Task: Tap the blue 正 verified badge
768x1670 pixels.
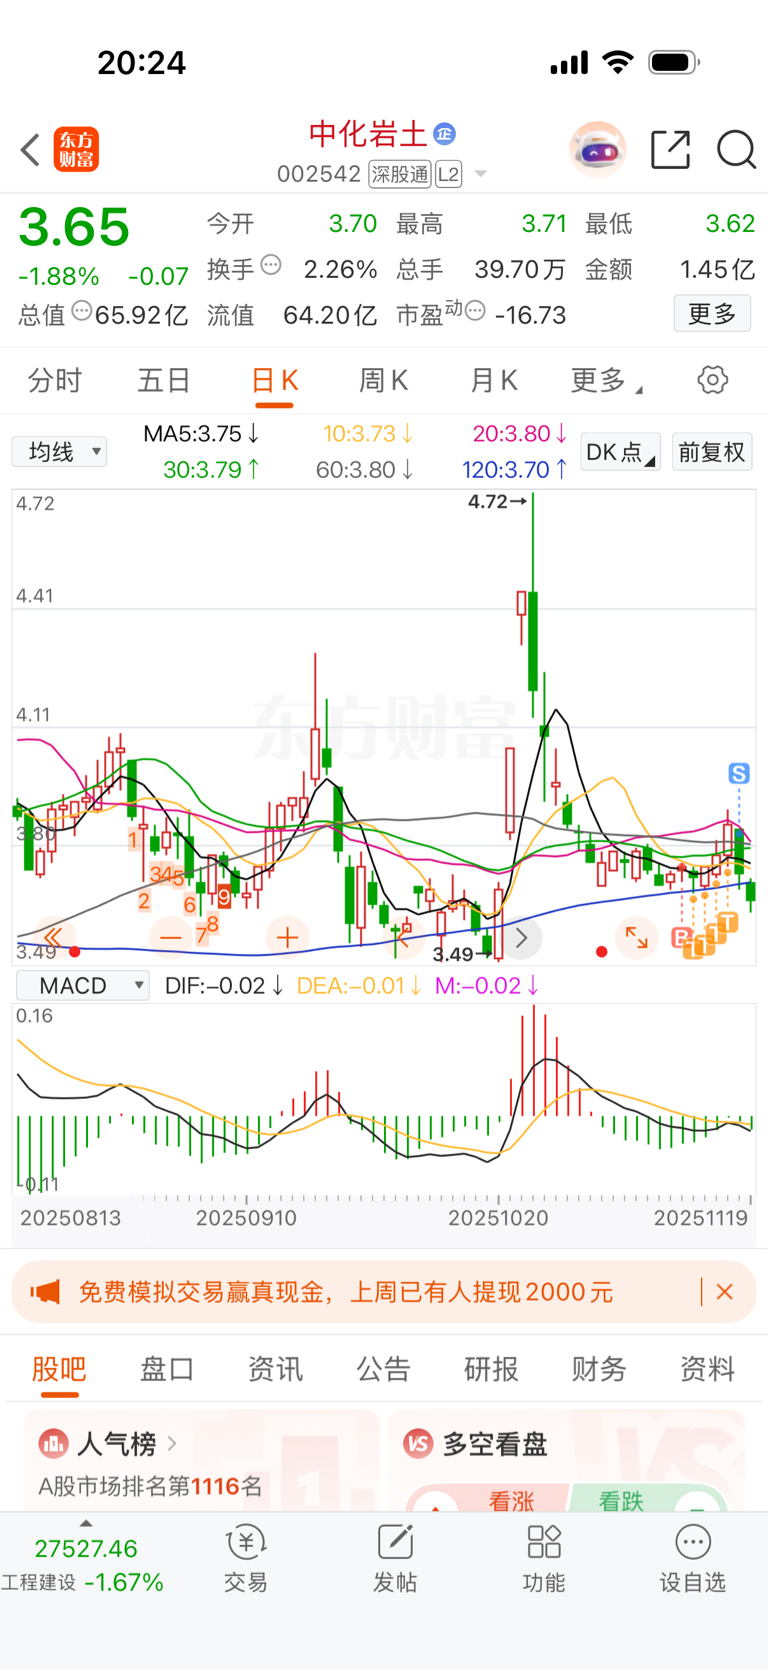Action: coord(445,133)
